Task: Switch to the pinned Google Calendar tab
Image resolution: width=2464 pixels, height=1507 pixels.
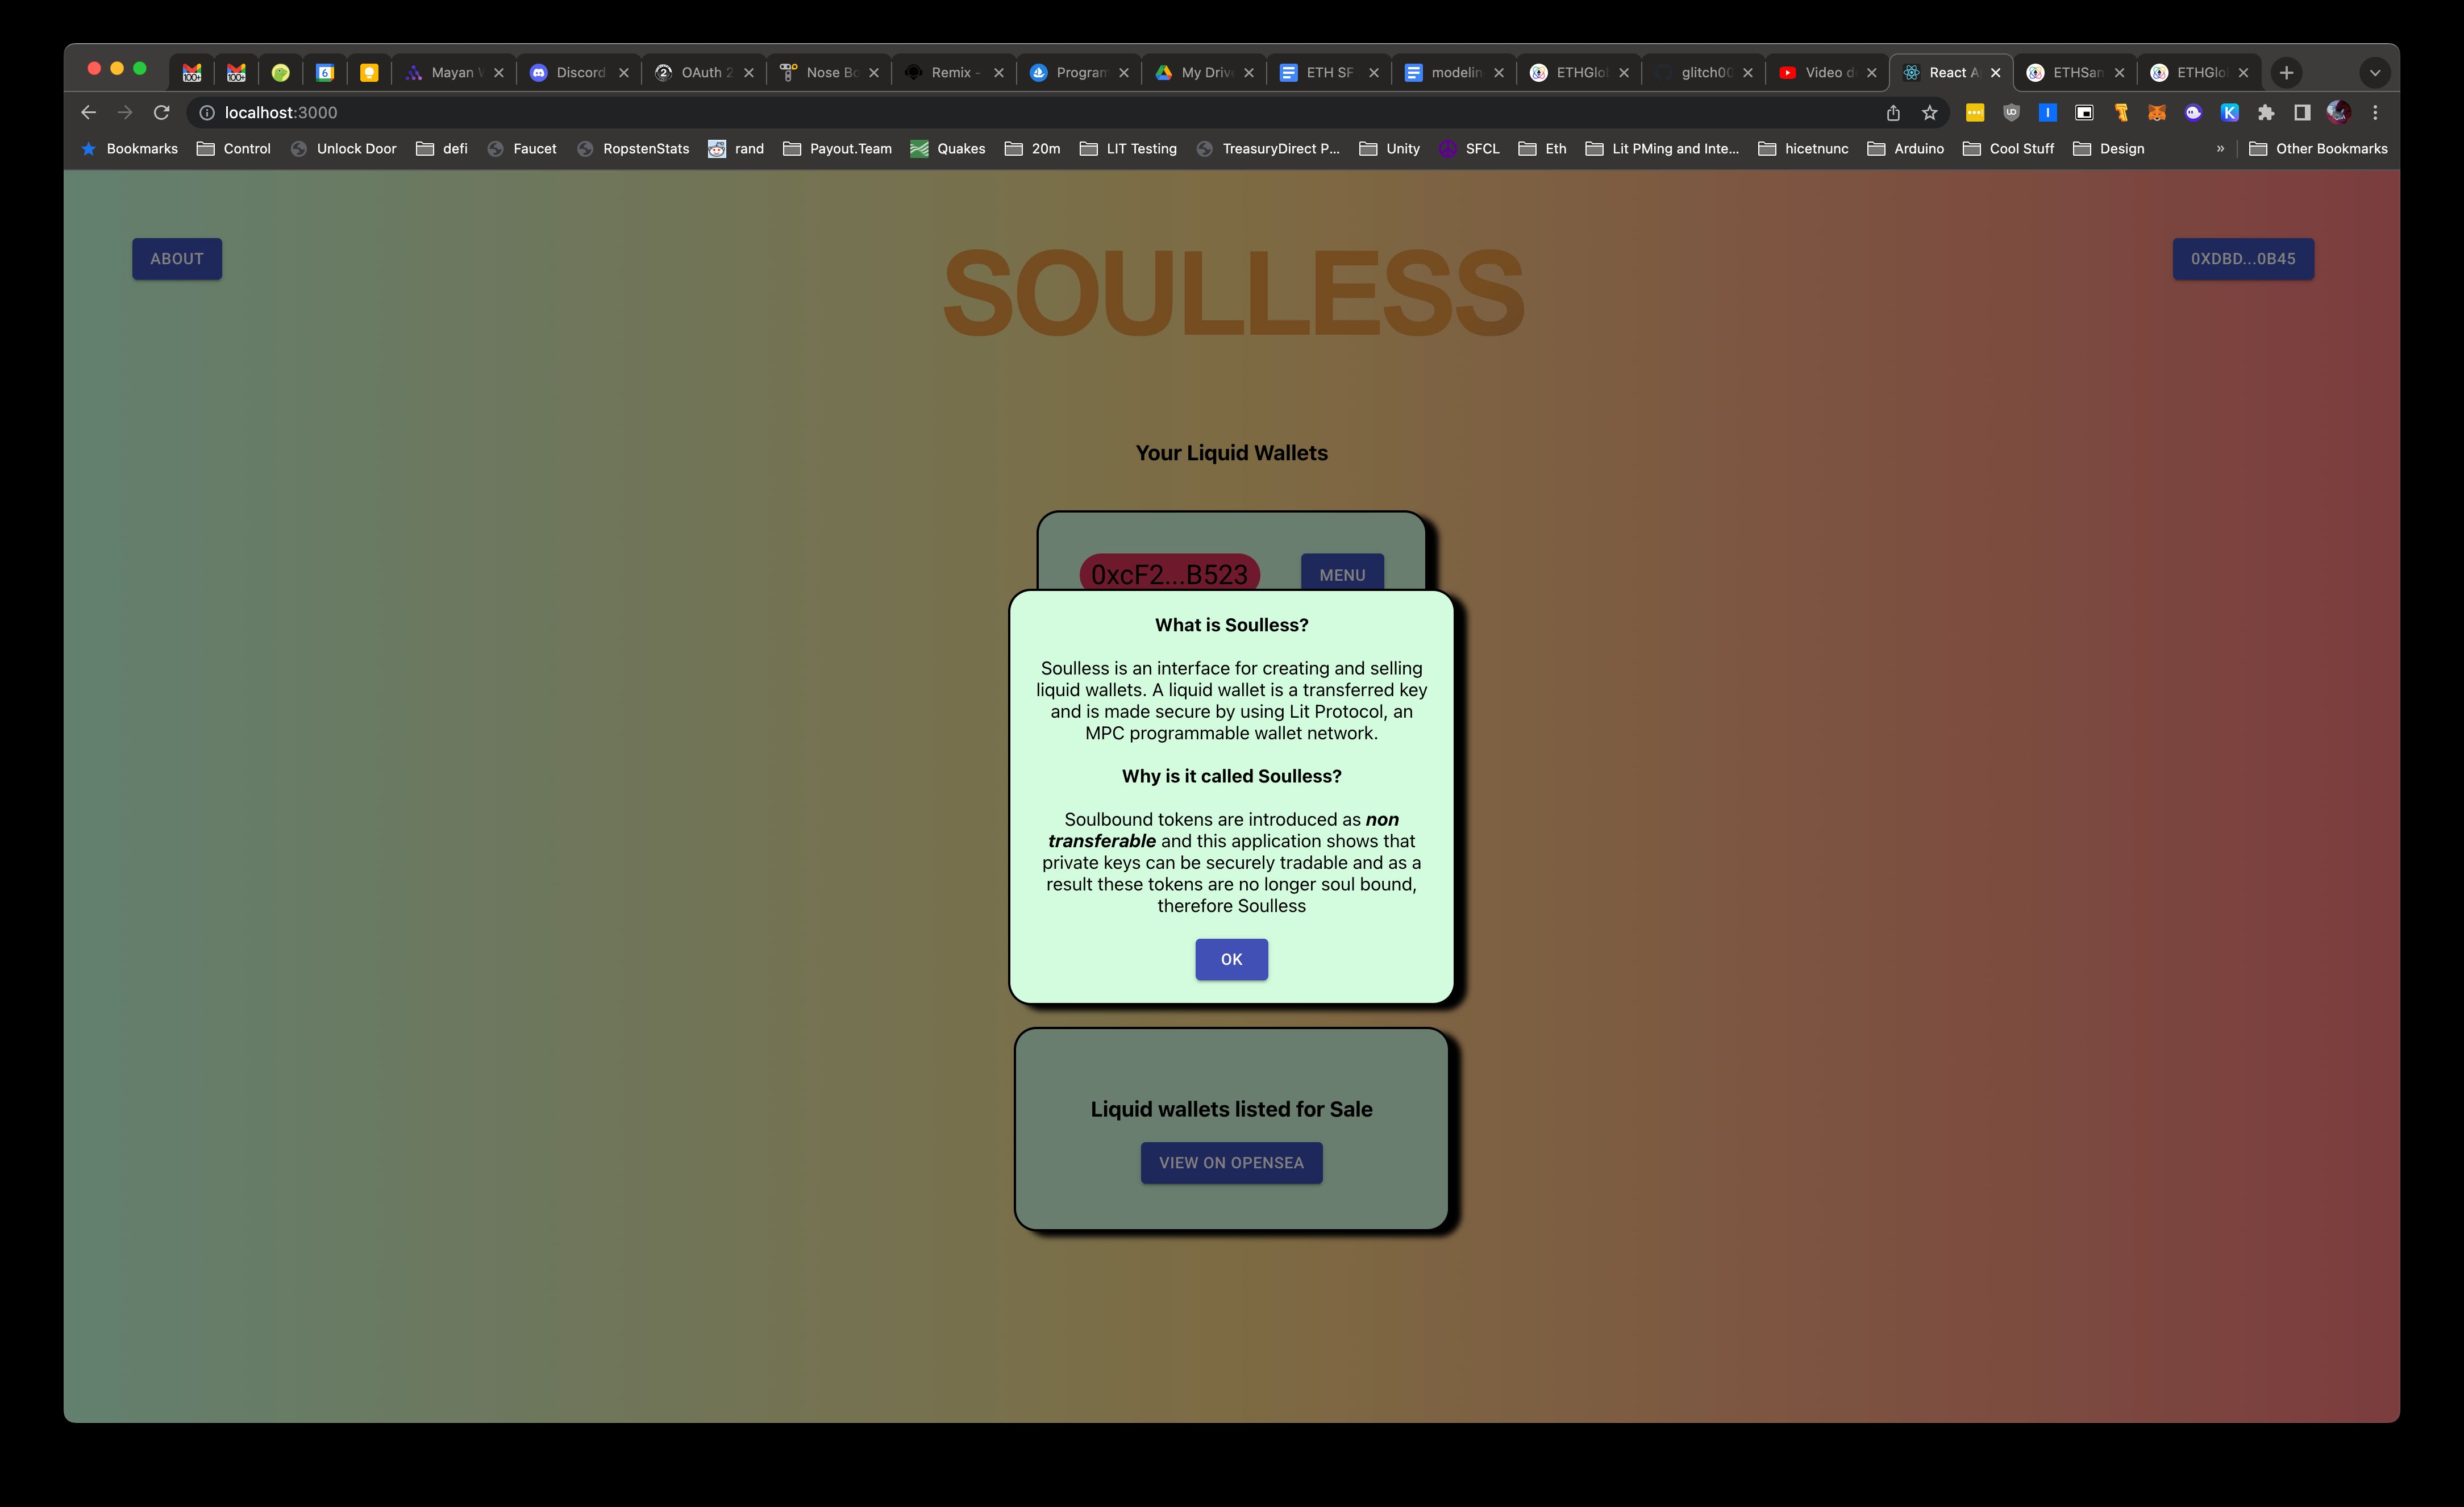Action: (325, 72)
